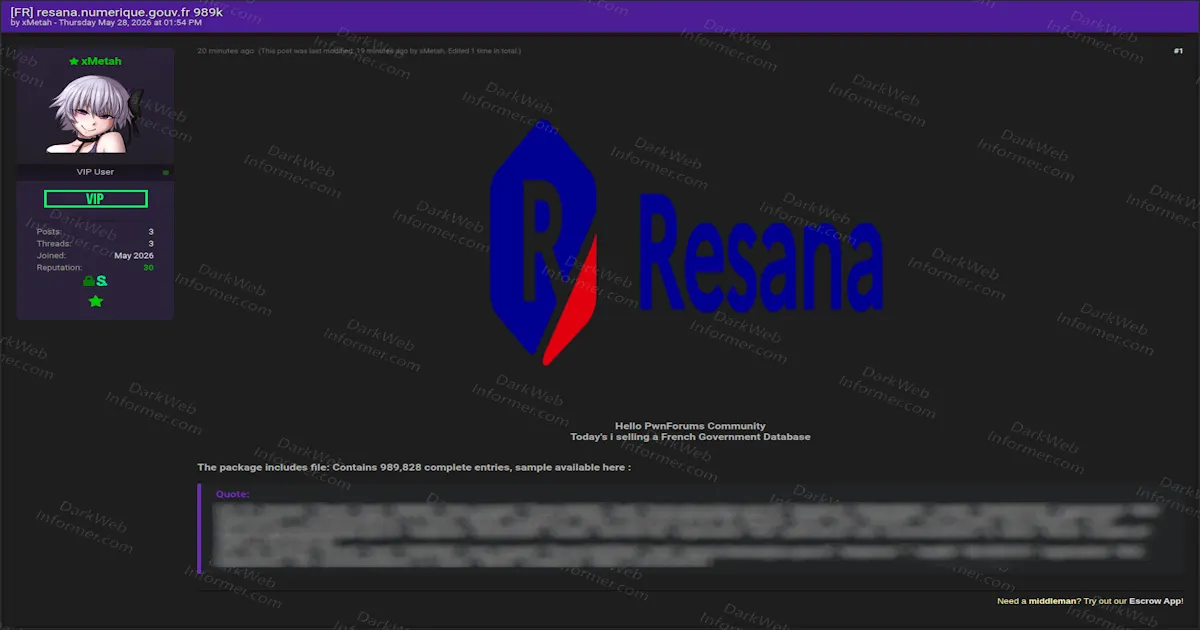
Task: Click the 'Joined:' label in profile
Action: click(51, 255)
